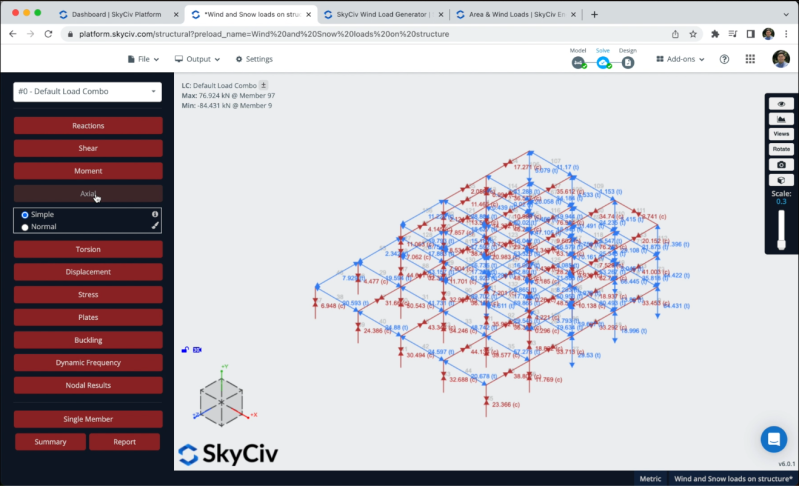Click the blue 3D camera icon
Screen dimensions: 799x486
coord(197,350)
